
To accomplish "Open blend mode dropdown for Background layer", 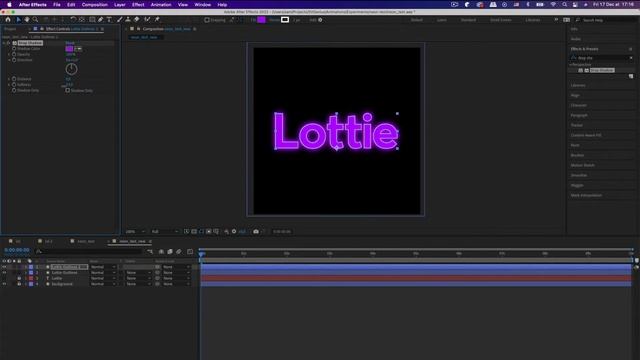I will pos(103,284).
